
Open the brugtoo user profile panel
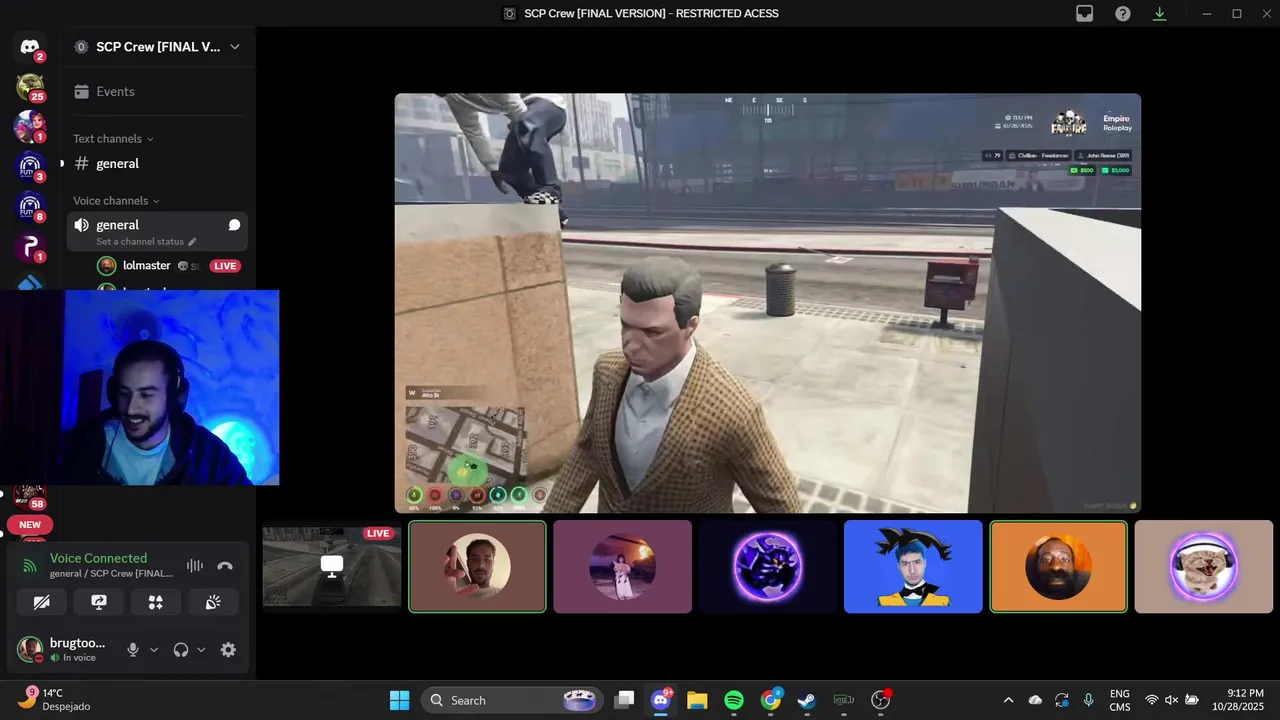click(x=62, y=650)
